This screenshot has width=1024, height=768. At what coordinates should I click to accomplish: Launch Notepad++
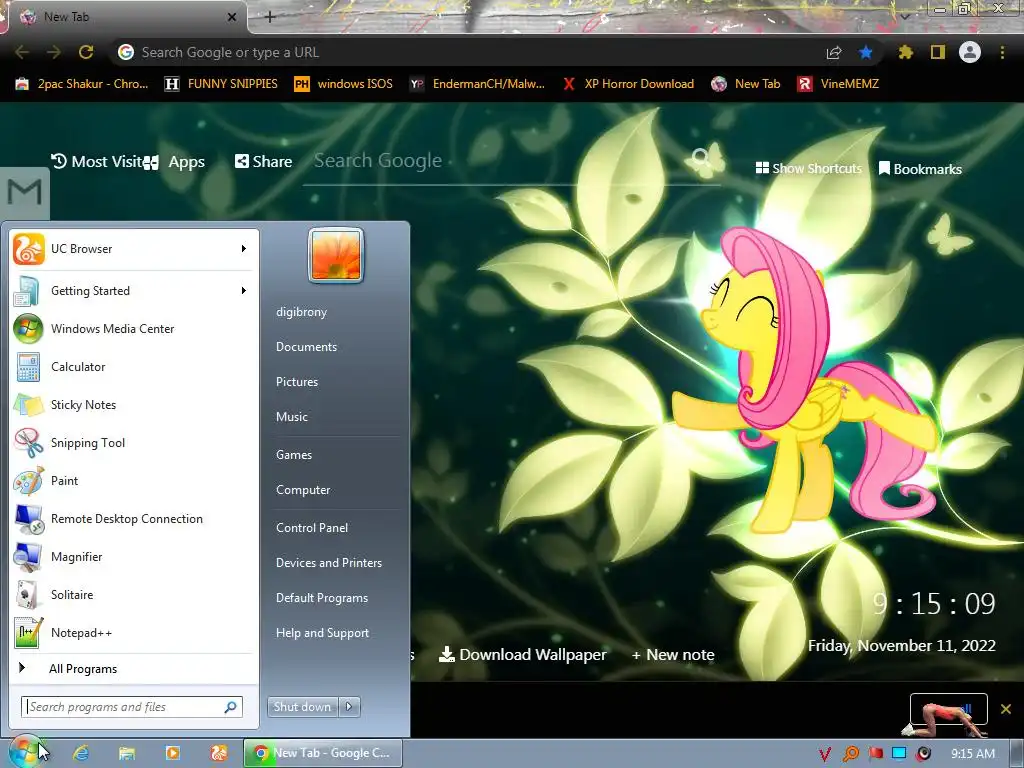134,633
